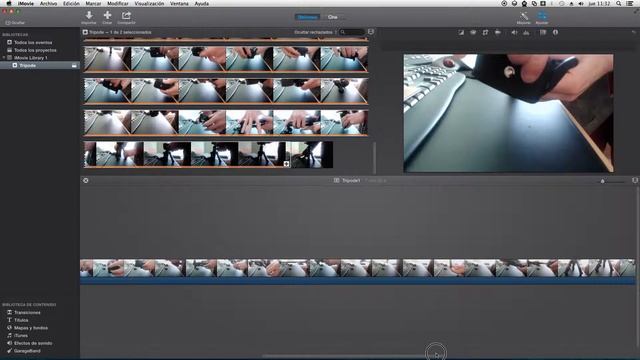640x360 pixels.
Task: Click the Importar download arrow icon
Action: 89,16
